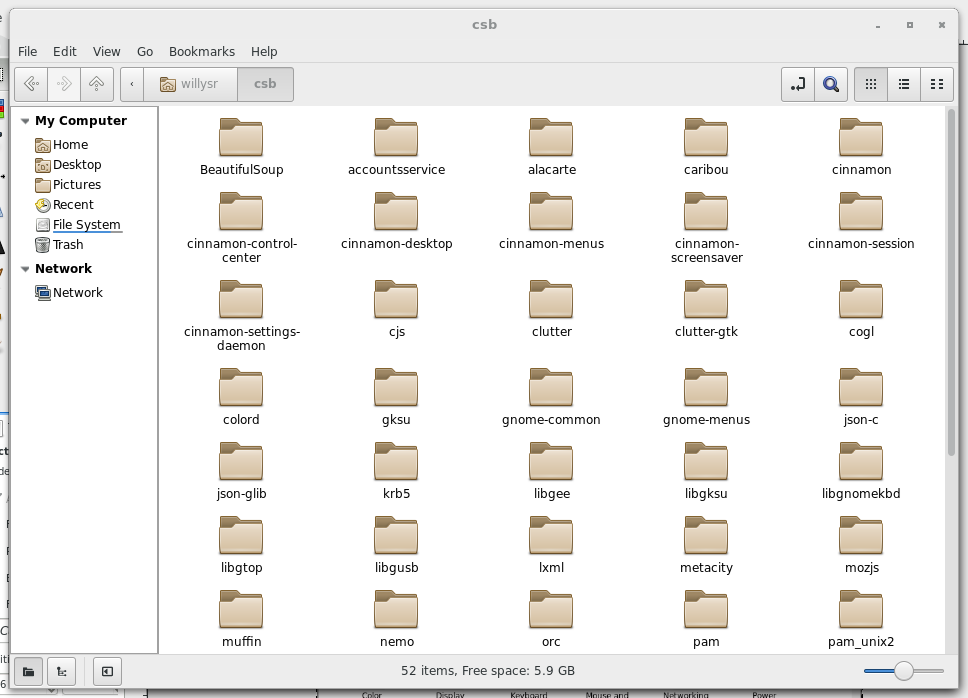This screenshot has height=698, width=968.
Task: Select the cinnamon-control-center folder
Action: pyautogui.click(x=241, y=228)
